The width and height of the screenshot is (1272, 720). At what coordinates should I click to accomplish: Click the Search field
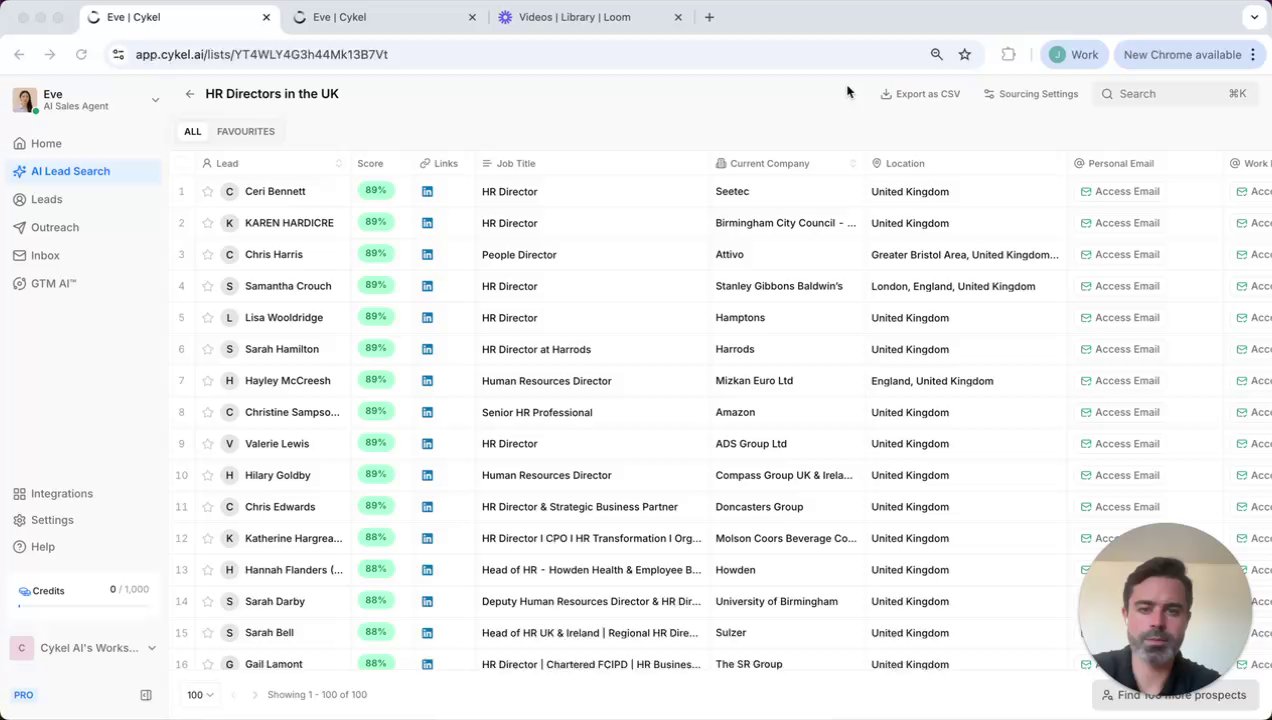click(x=1173, y=94)
